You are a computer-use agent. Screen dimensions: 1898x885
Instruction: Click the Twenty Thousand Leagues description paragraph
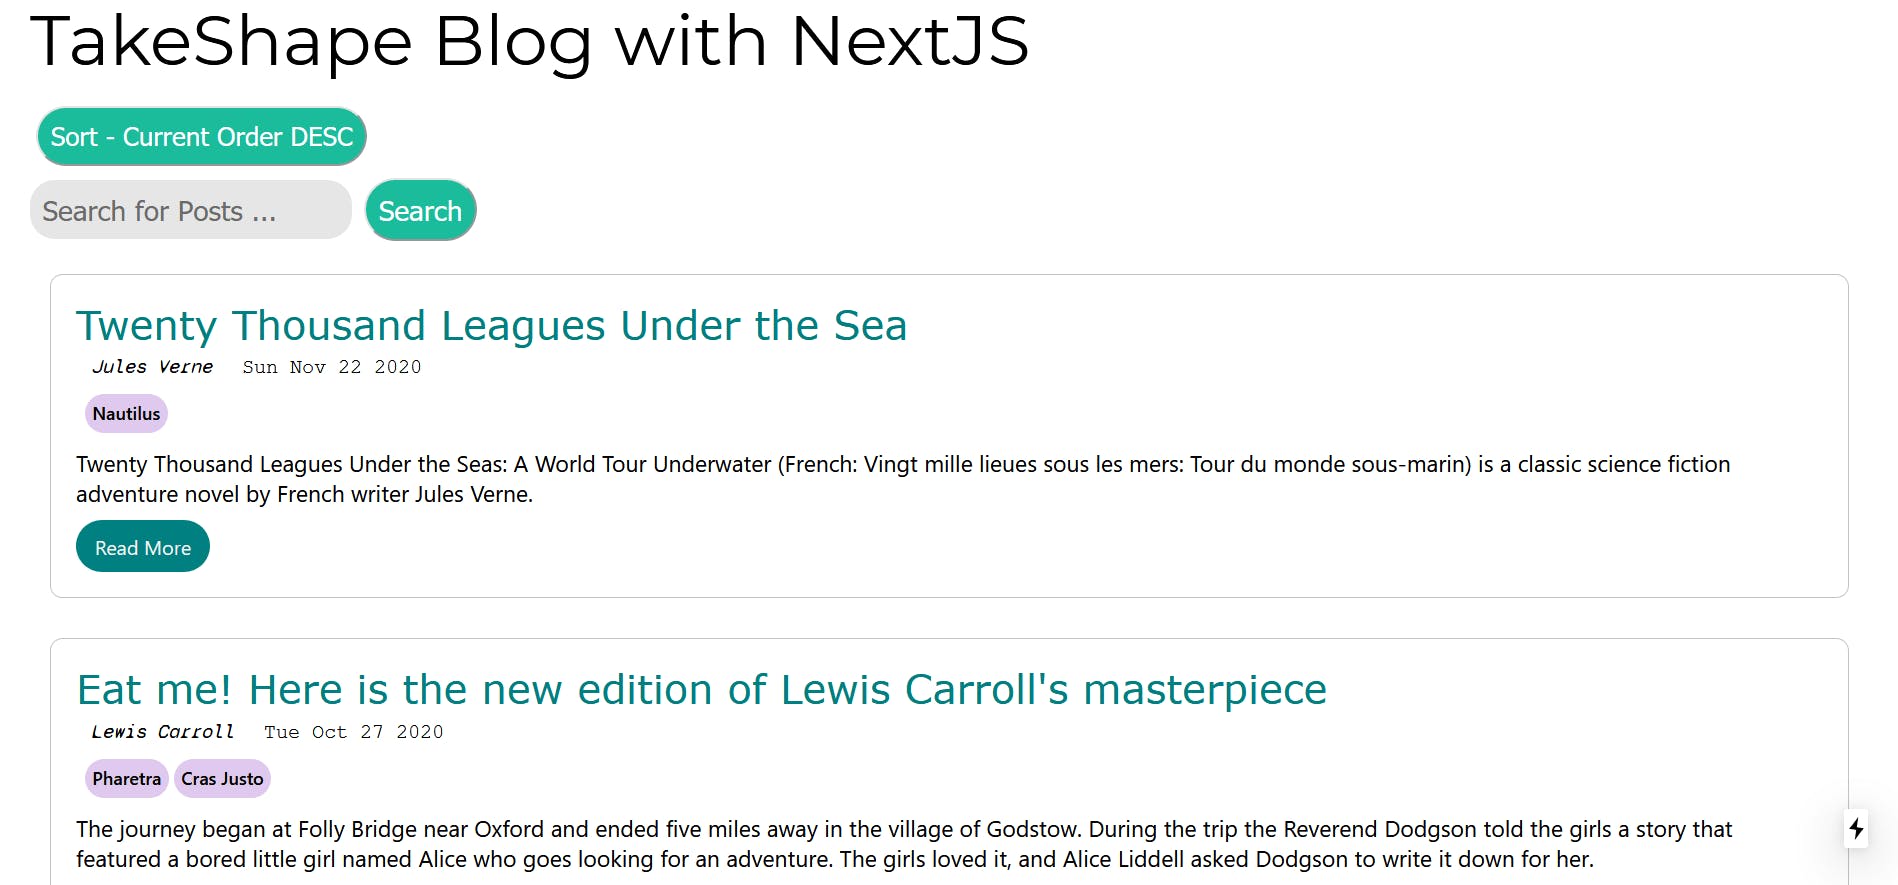(903, 479)
